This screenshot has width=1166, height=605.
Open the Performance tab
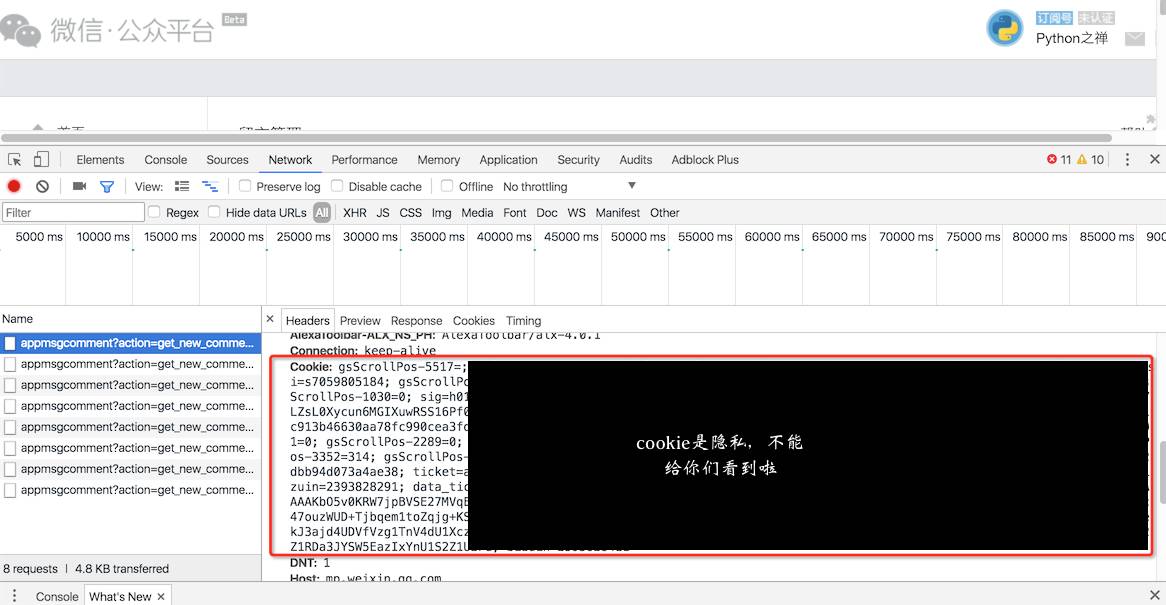[364, 160]
